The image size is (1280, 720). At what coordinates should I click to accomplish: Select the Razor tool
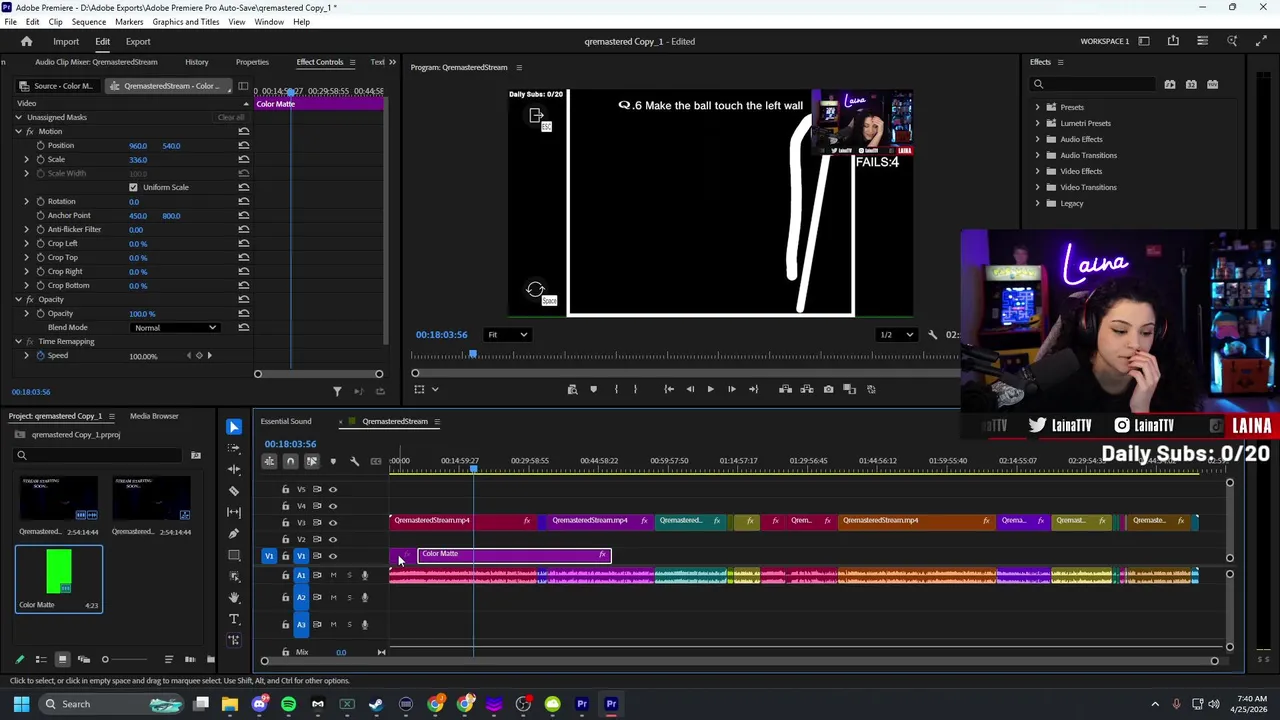234,490
